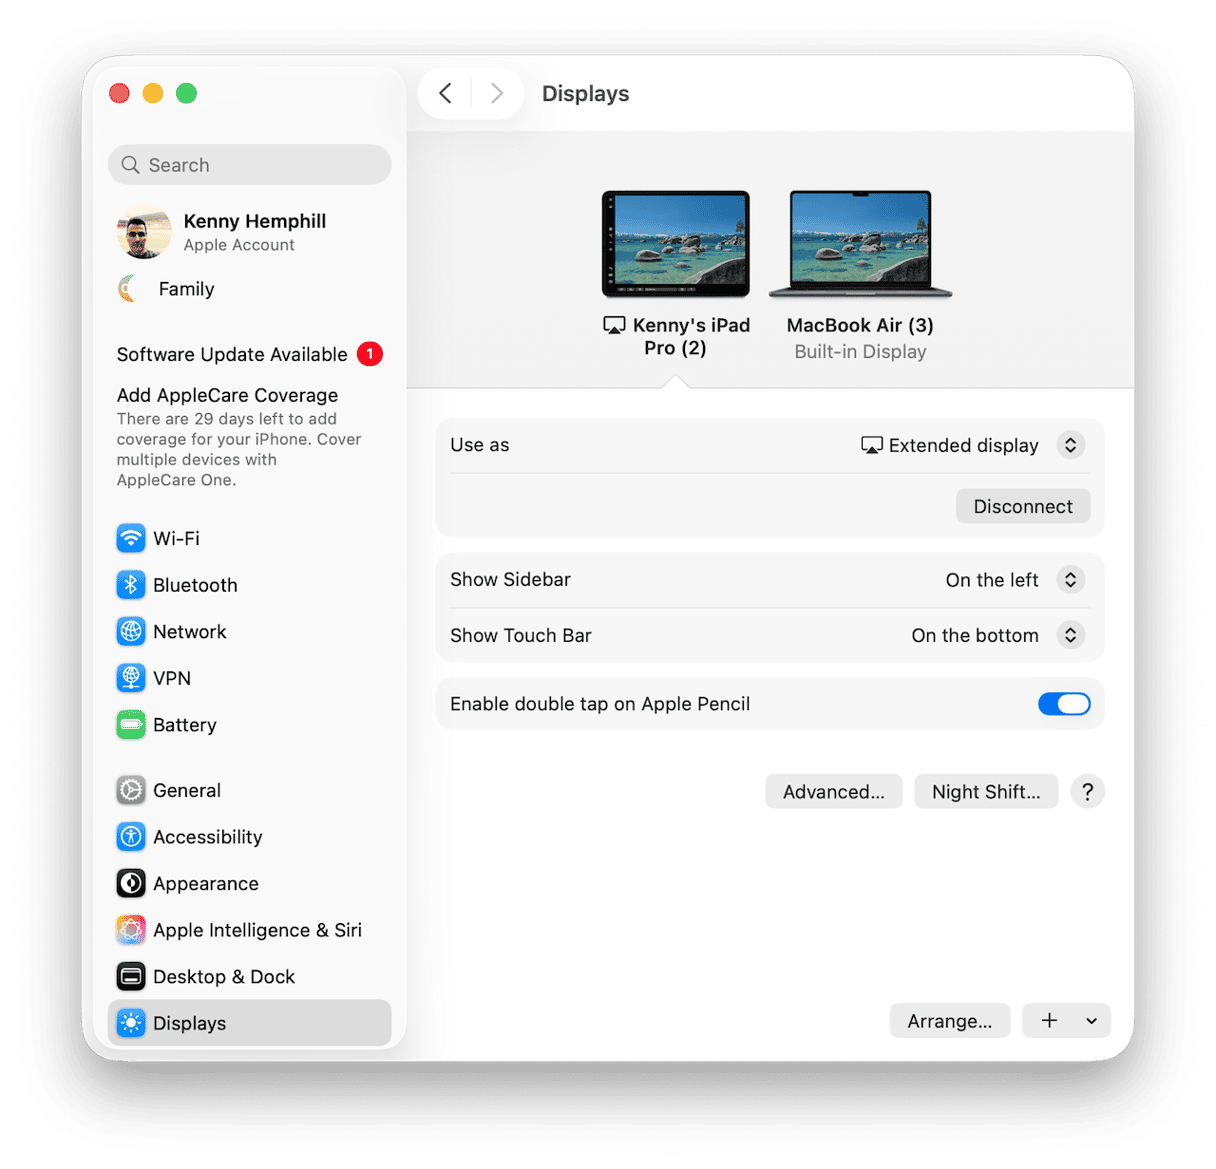Open Wi-Fi settings icon in sidebar
The image size is (1216, 1169).
131,538
